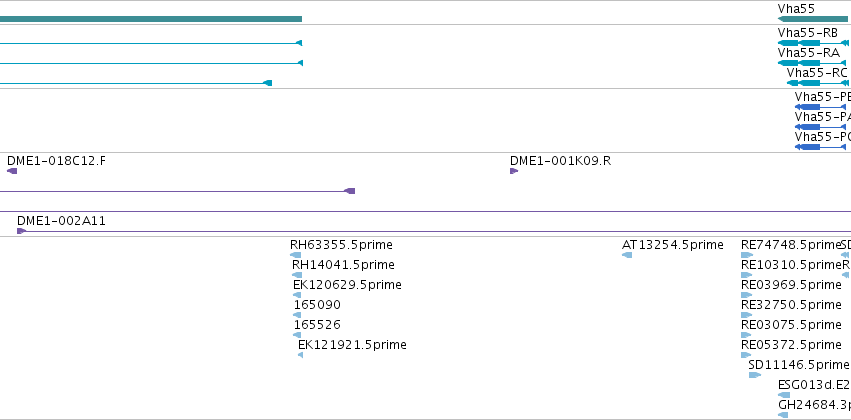Select the DME1-001K09.R purple arrow marker
This screenshot has width=851, height=420.
[514, 171]
